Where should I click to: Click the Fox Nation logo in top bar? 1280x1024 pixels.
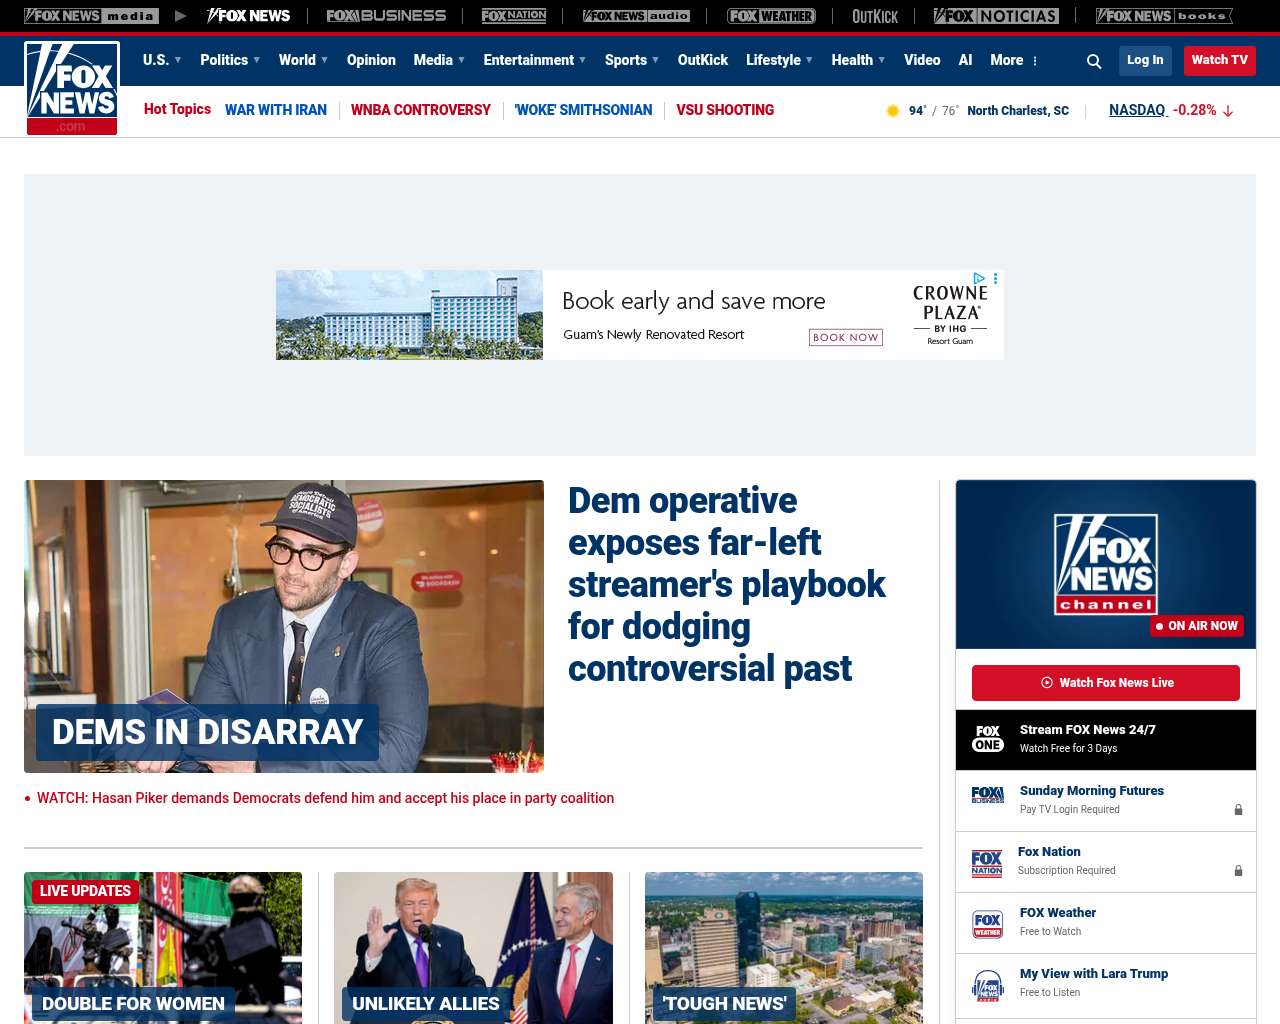click(x=514, y=16)
